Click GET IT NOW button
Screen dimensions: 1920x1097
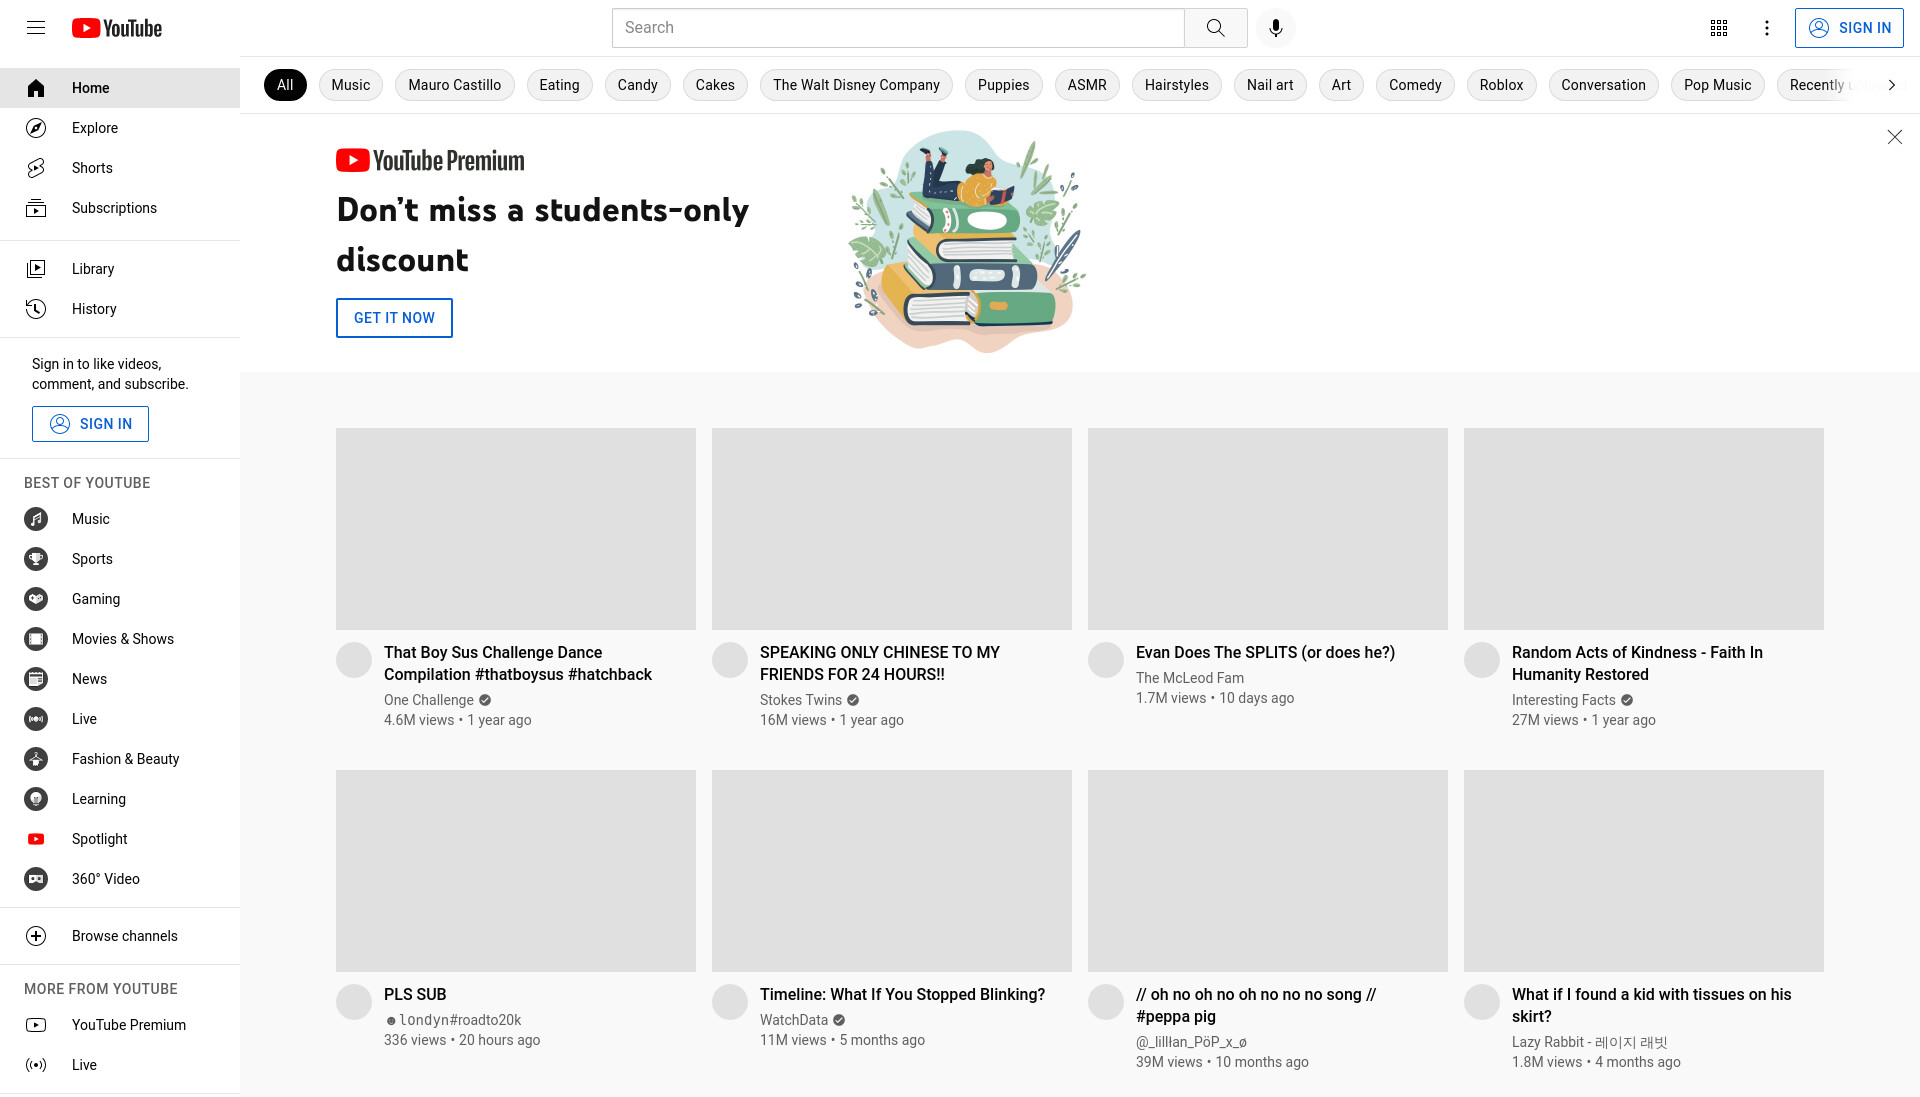(x=394, y=318)
